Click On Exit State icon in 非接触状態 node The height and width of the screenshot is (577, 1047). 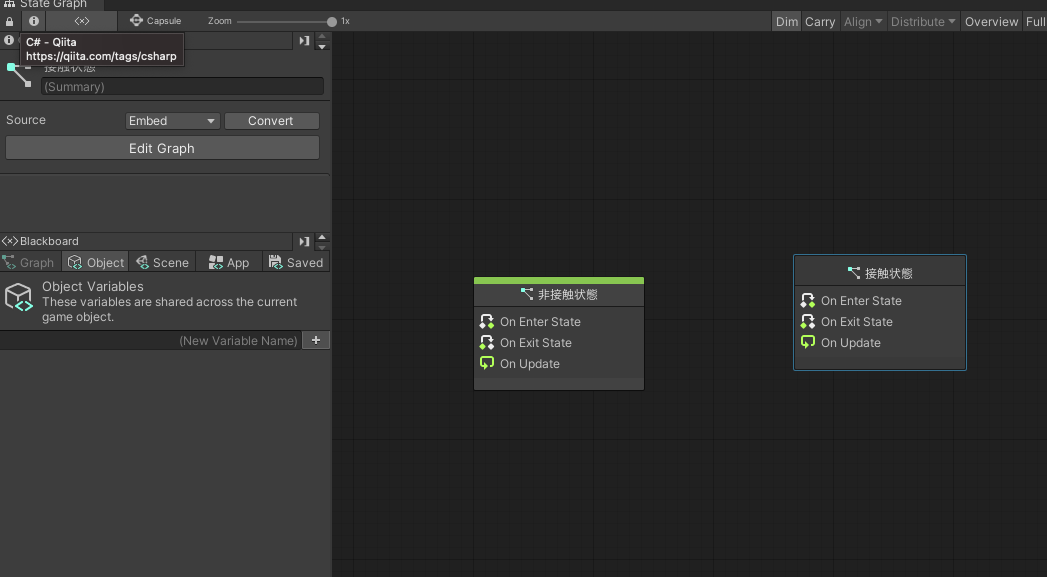(487, 343)
